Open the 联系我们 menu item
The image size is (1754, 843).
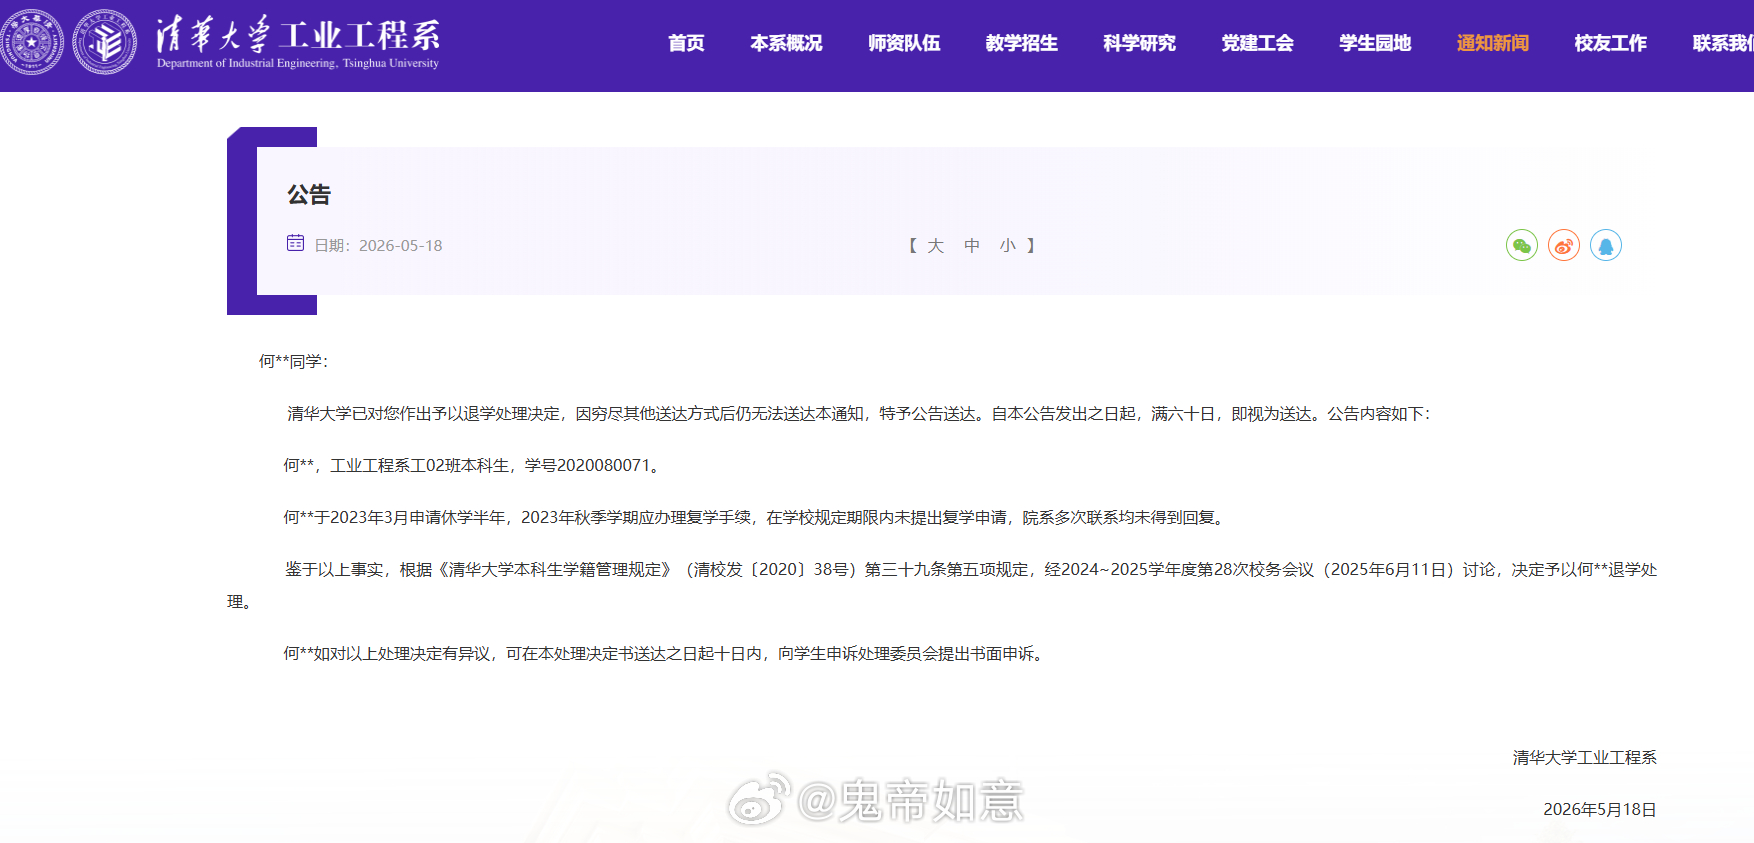(1723, 43)
